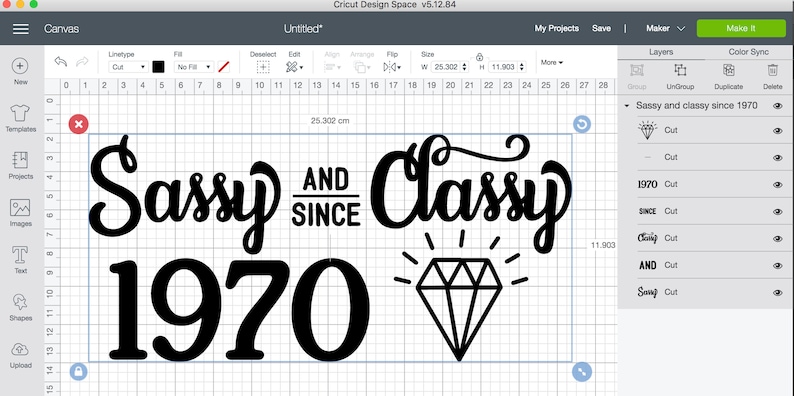Screen dimensions: 794x396
Task: Open the Fill dropdown set to No Fill
Action: coord(194,67)
